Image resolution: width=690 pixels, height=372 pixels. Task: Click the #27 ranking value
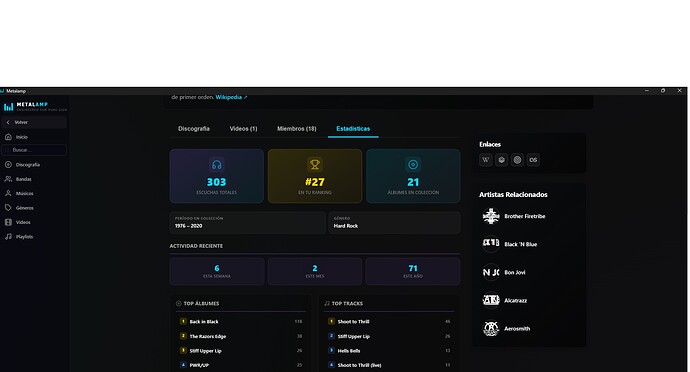click(315, 182)
